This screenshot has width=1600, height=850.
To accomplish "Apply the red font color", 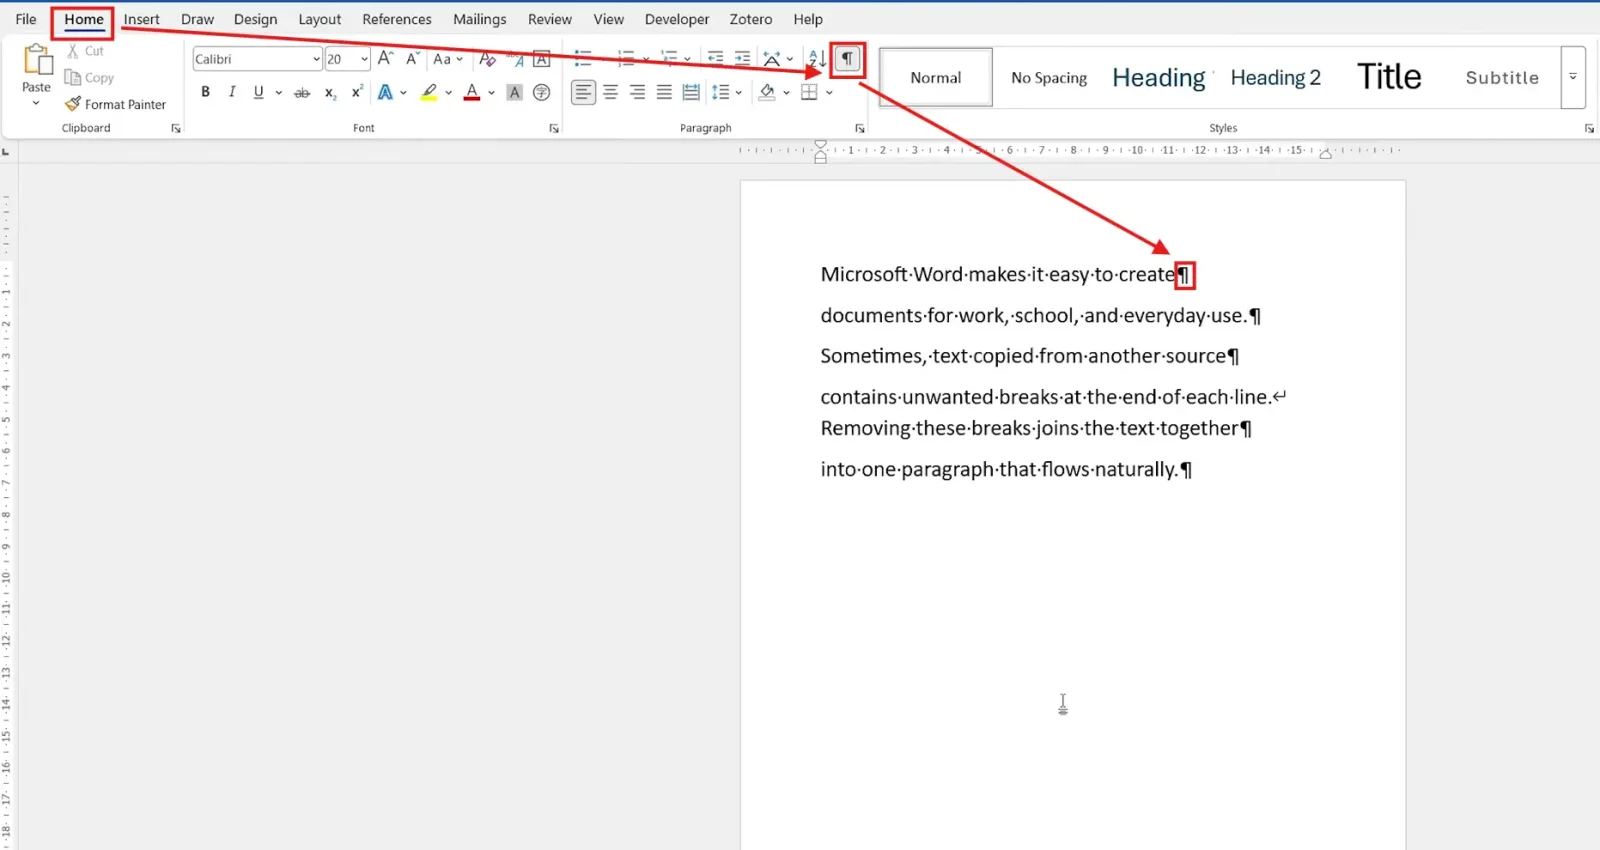I will point(472,92).
